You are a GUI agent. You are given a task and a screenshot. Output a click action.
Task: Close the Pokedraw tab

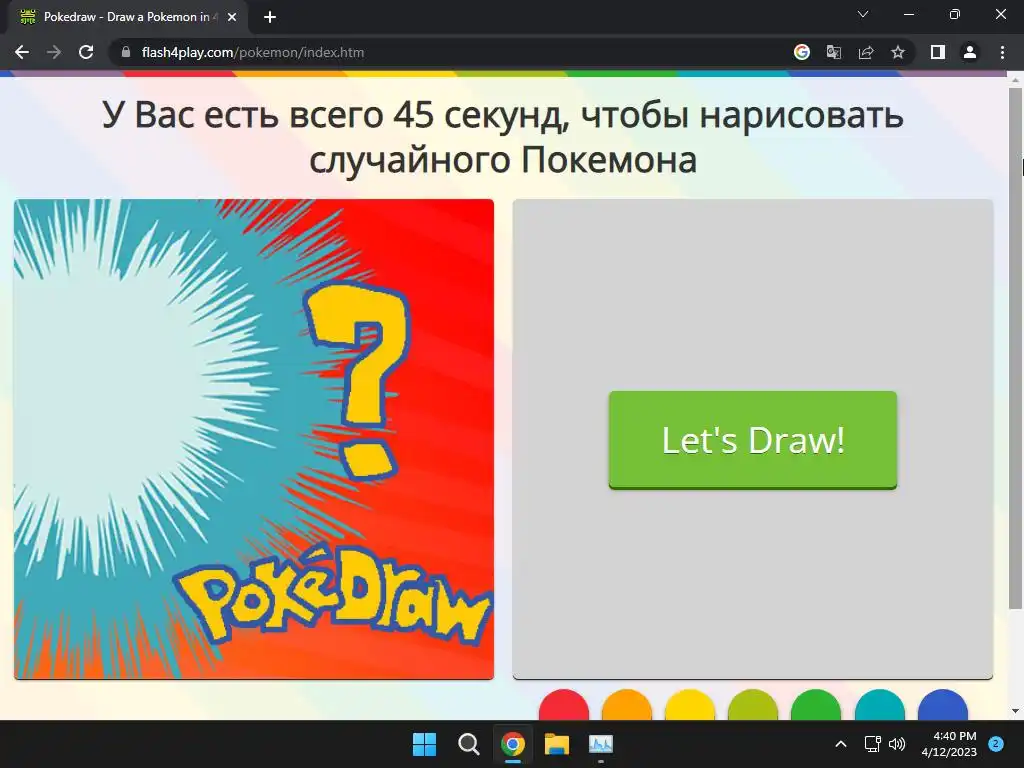click(x=232, y=17)
